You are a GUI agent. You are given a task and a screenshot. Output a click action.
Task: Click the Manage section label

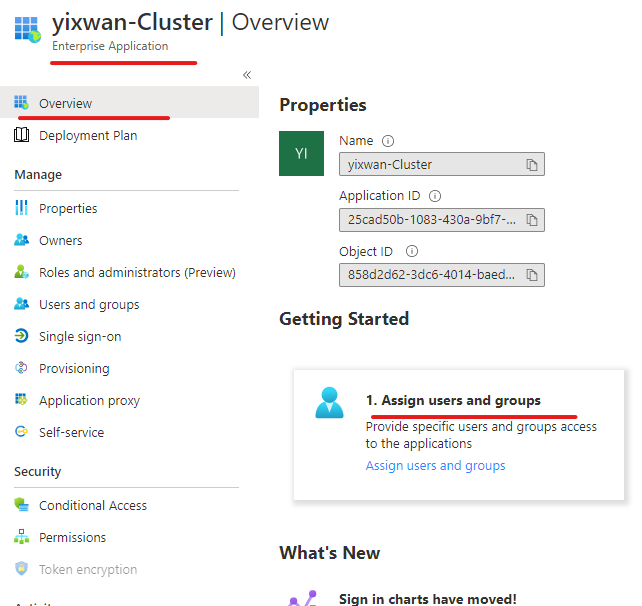click(x=38, y=175)
